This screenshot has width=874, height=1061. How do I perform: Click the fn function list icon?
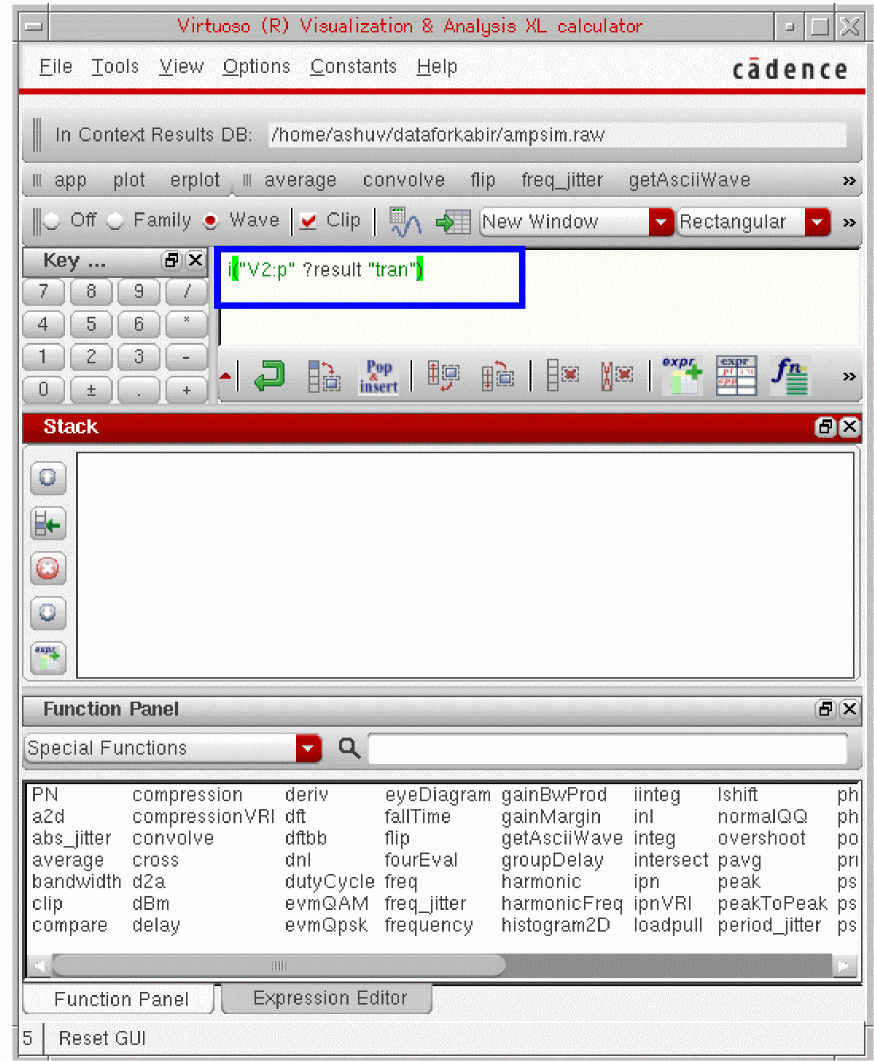789,376
